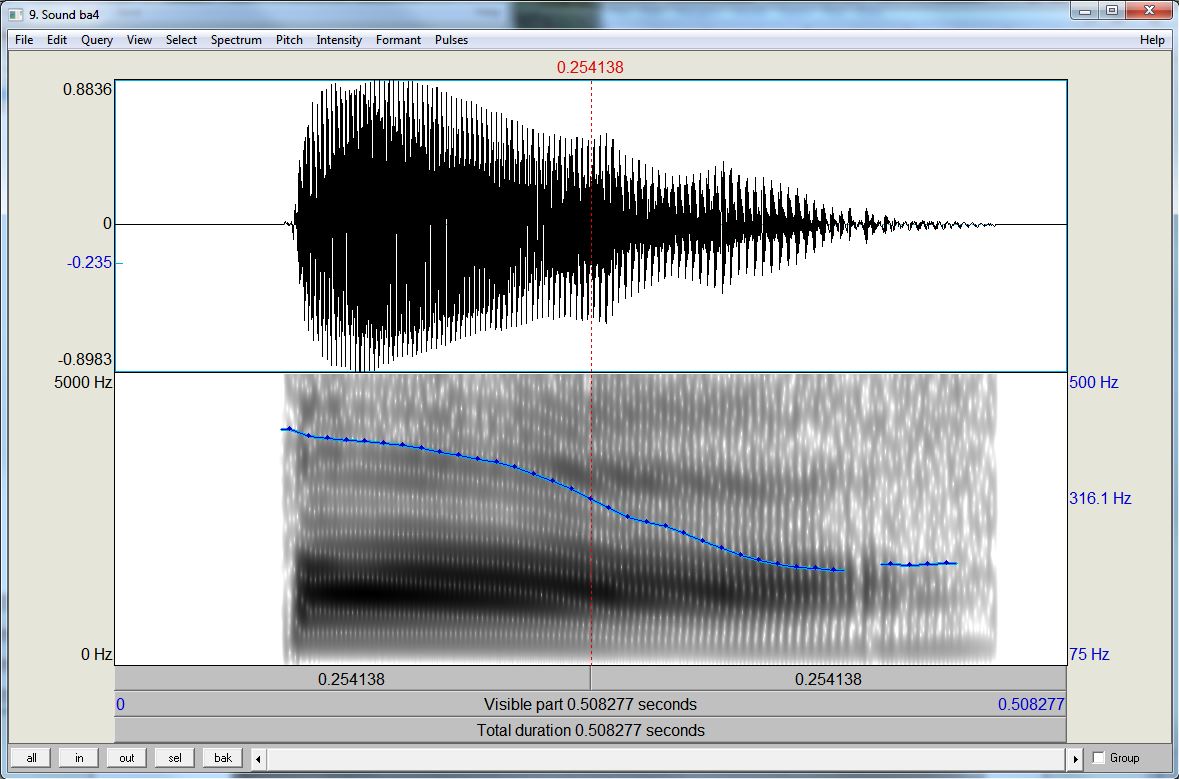
Task: Play the right 0.254138 segment bar
Action: click(x=829, y=679)
